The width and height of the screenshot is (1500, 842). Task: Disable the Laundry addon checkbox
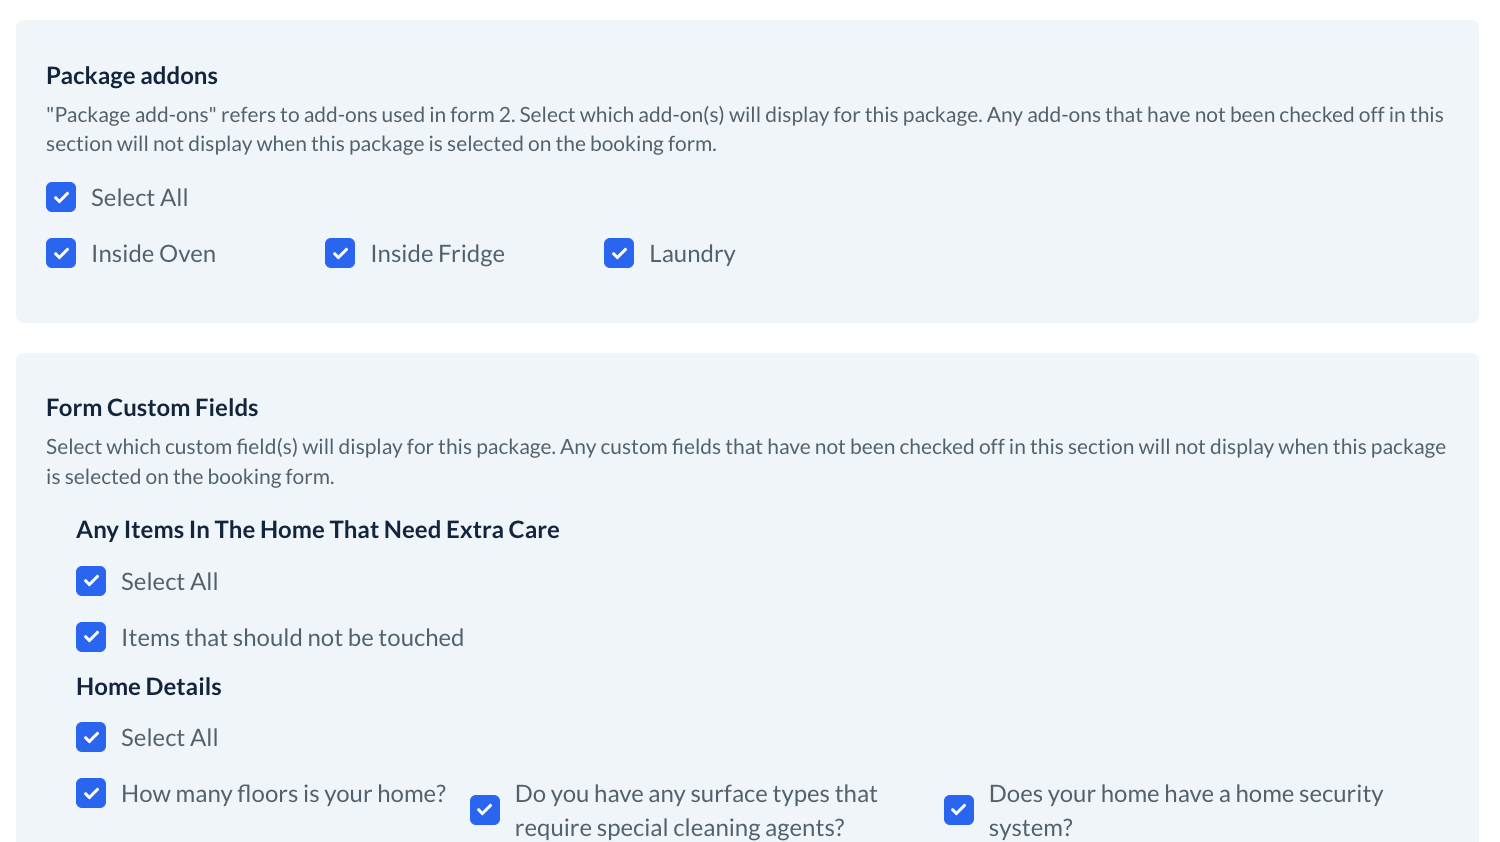pyautogui.click(x=619, y=253)
